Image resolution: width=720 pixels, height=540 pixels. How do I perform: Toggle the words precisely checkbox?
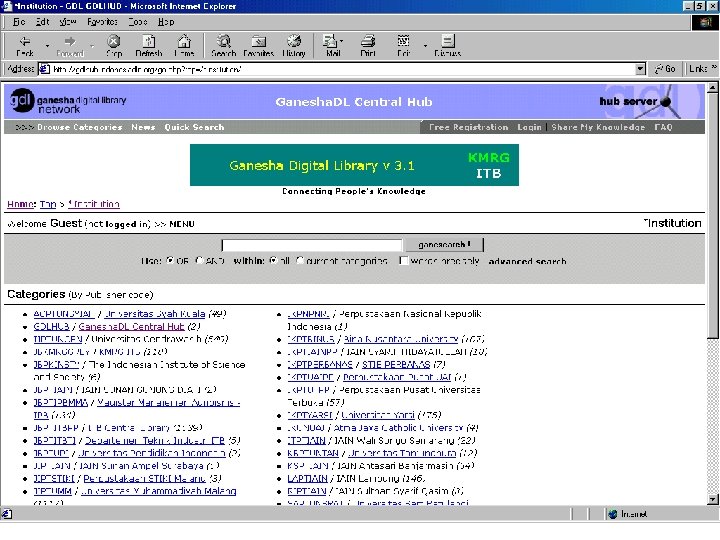point(403,260)
